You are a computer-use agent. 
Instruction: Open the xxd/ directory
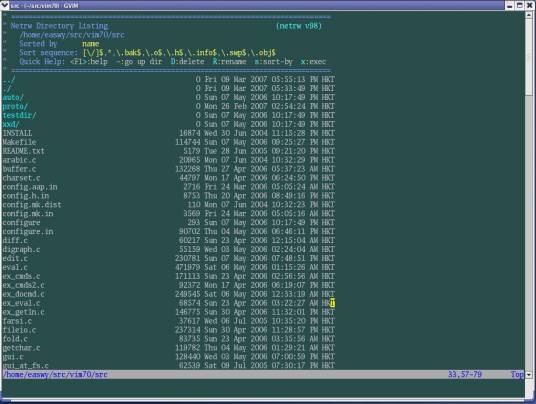click(x=11, y=124)
